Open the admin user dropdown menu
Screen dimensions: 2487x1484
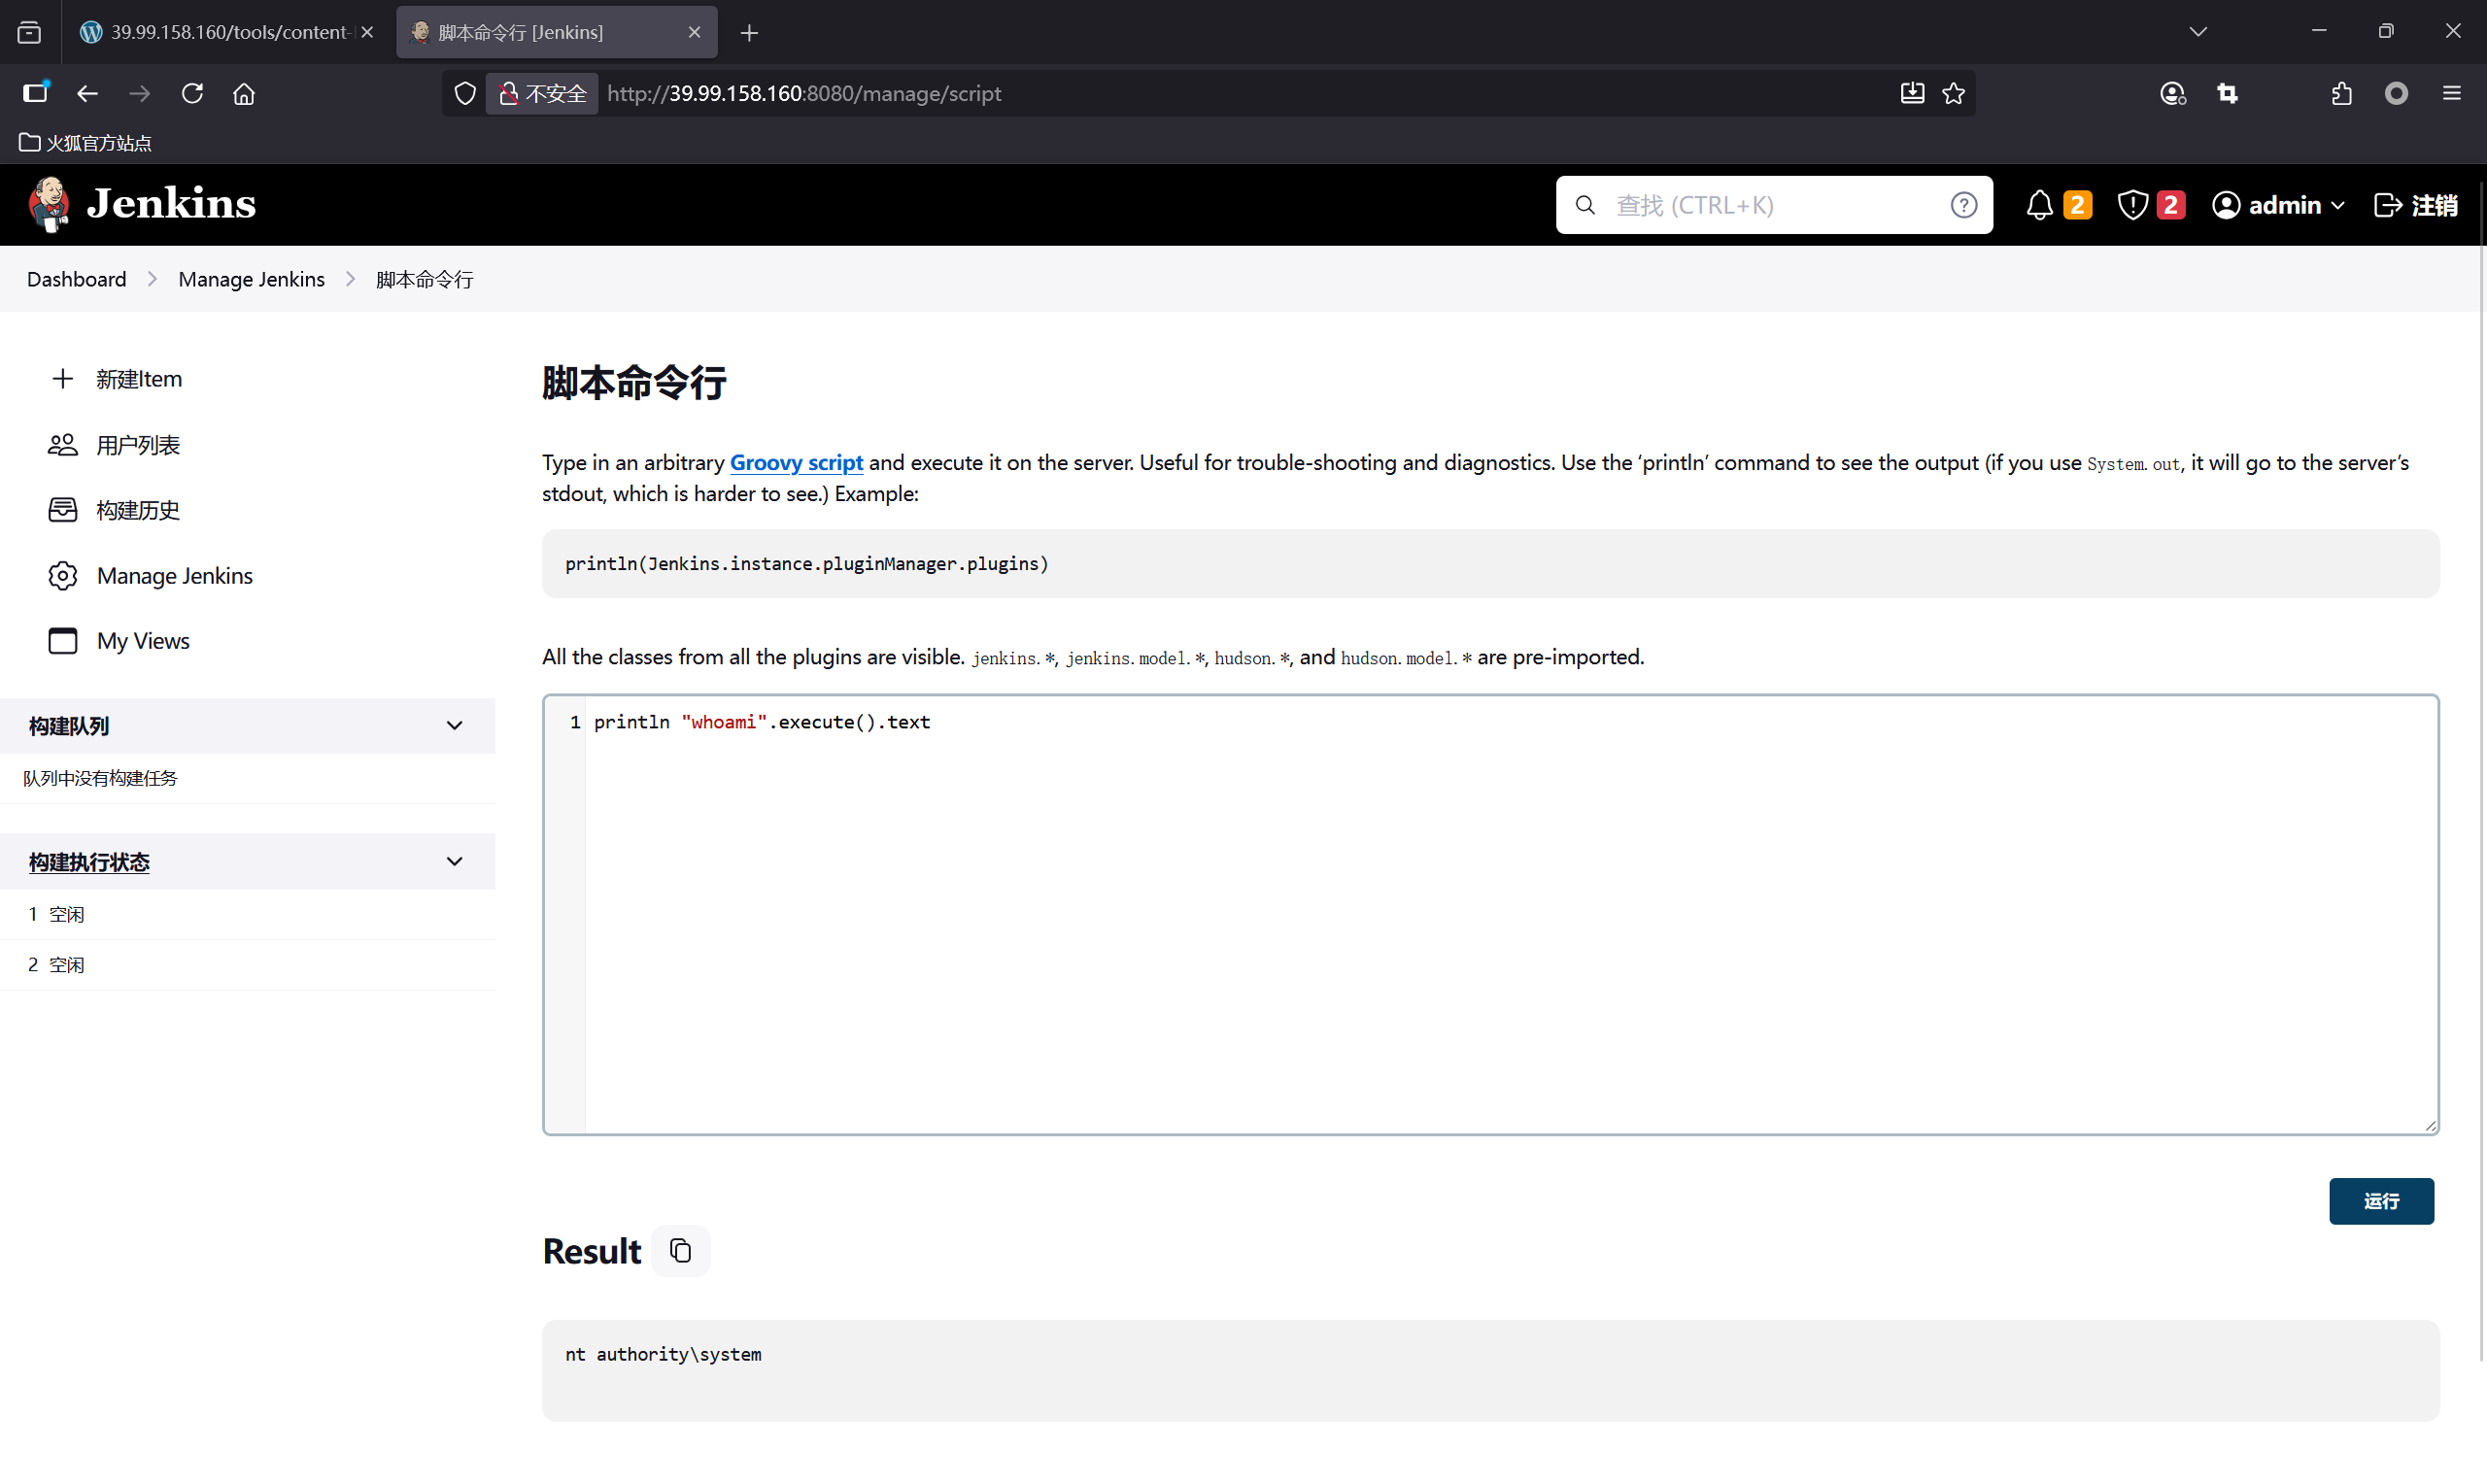tap(2278, 205)
